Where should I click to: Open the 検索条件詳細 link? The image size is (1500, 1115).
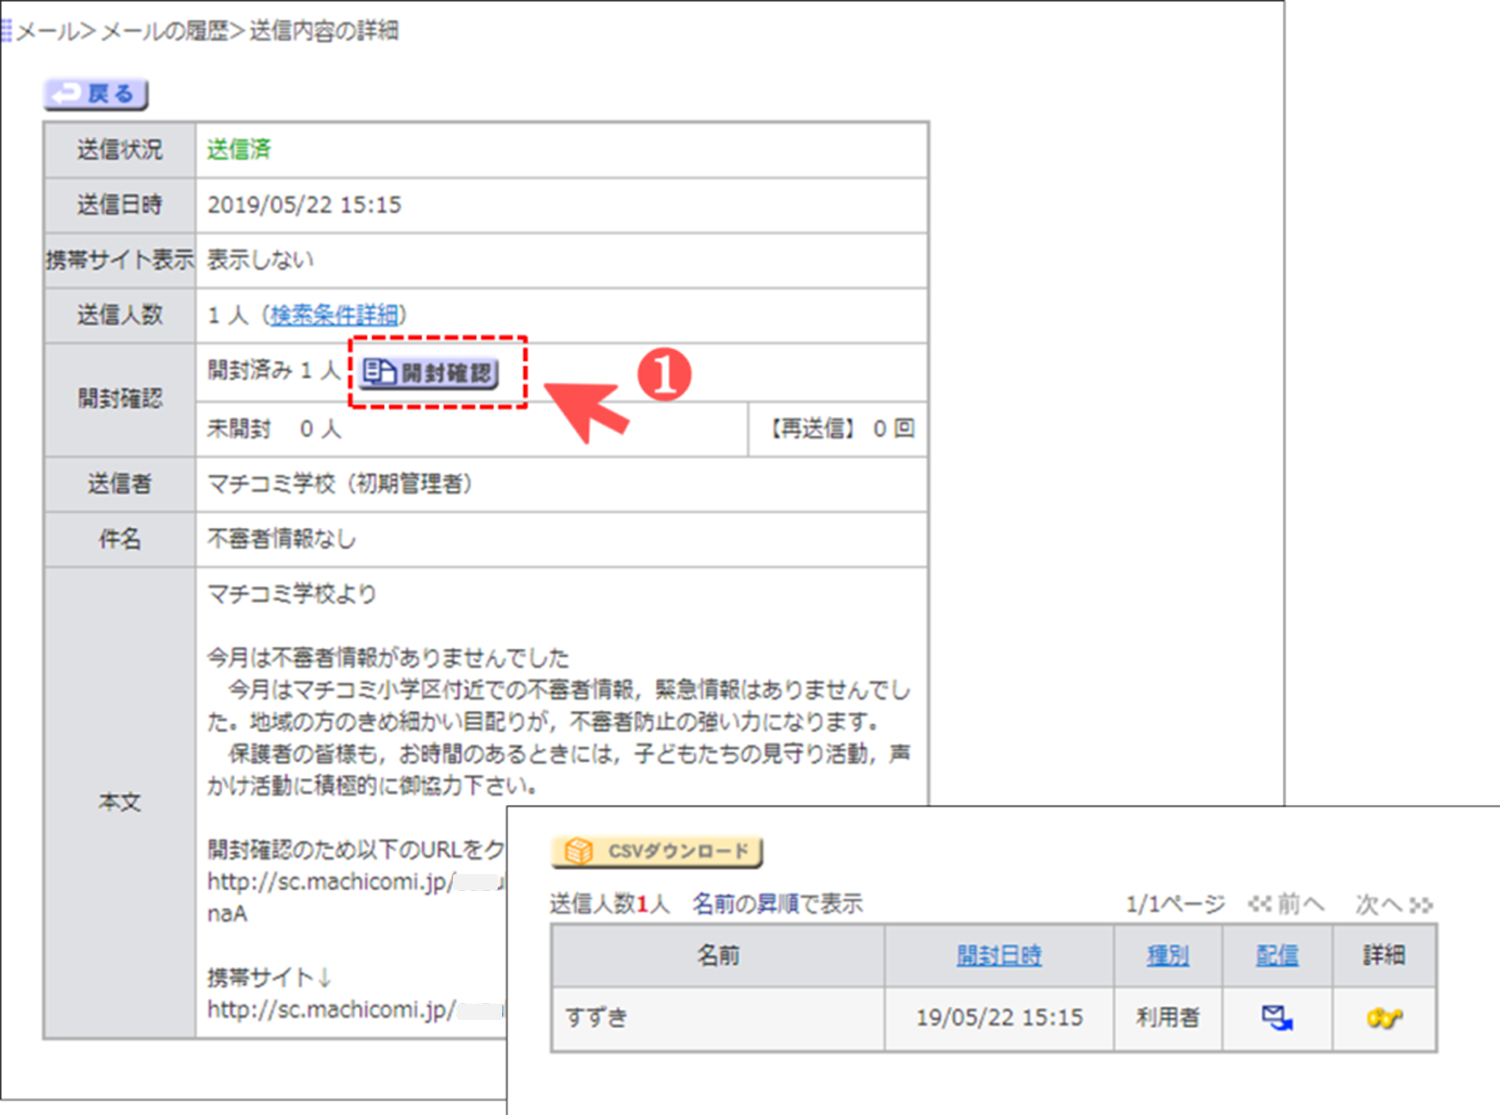334,315
